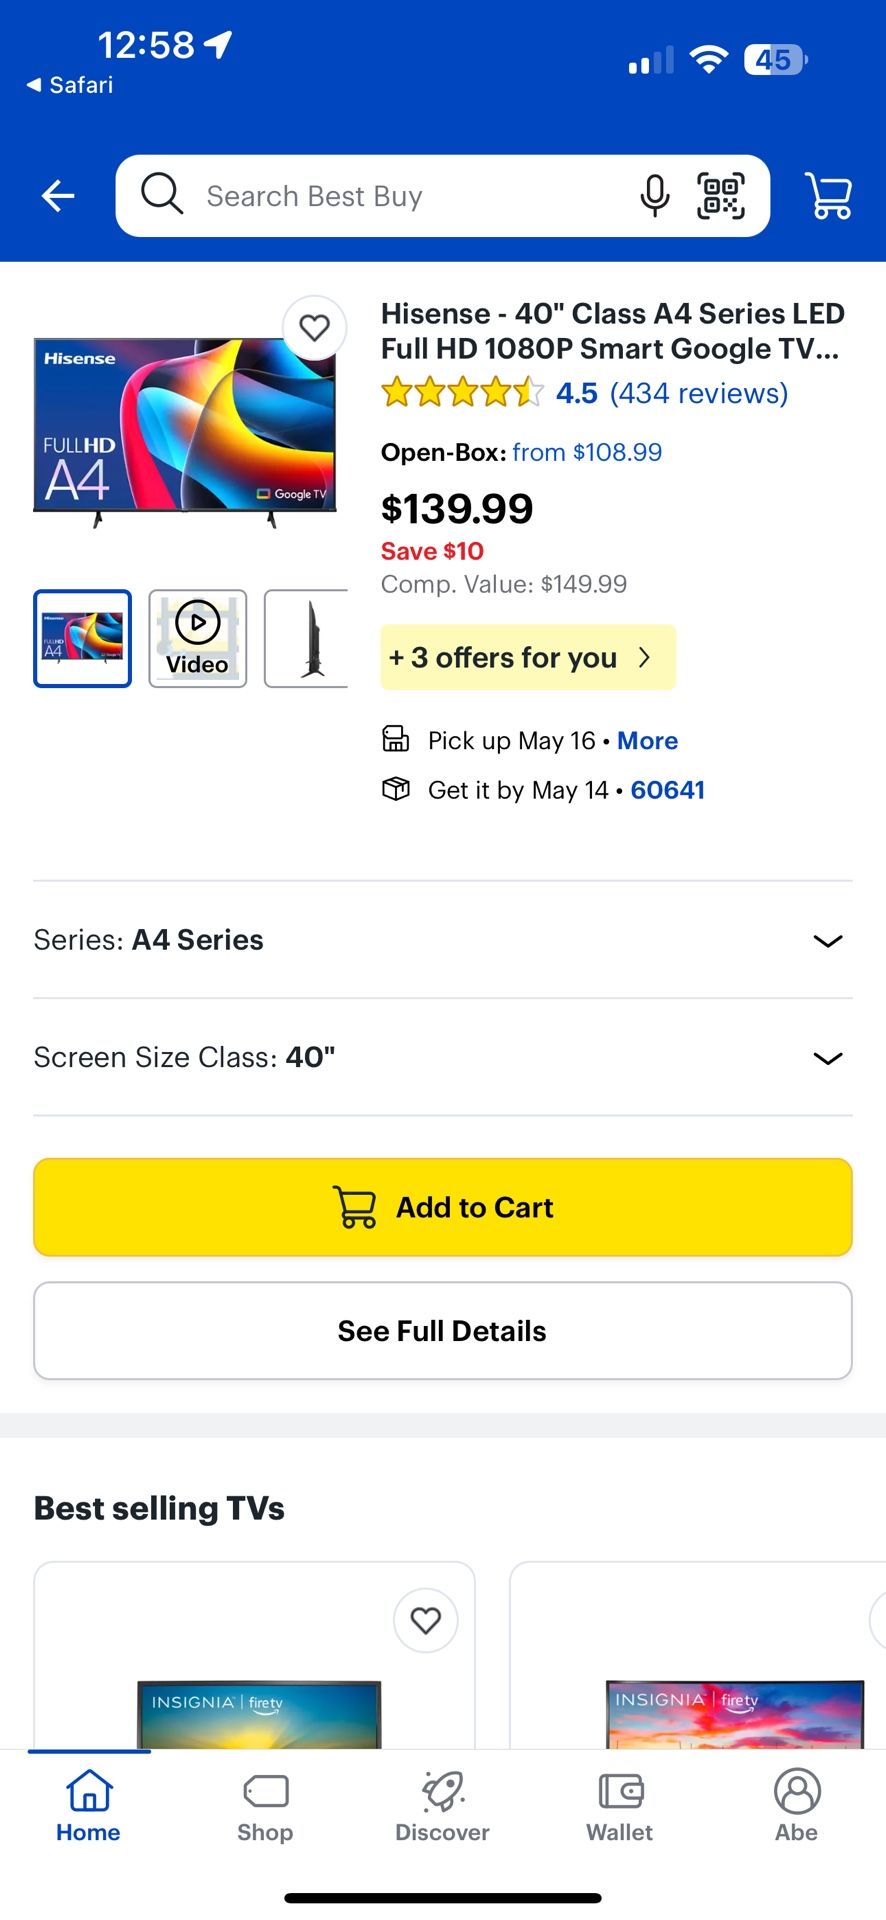This screenshot has width=886, height=1920.
Task: Select the first TV image thumbnail
Action: pyautogui.click(x=83, y=639)
